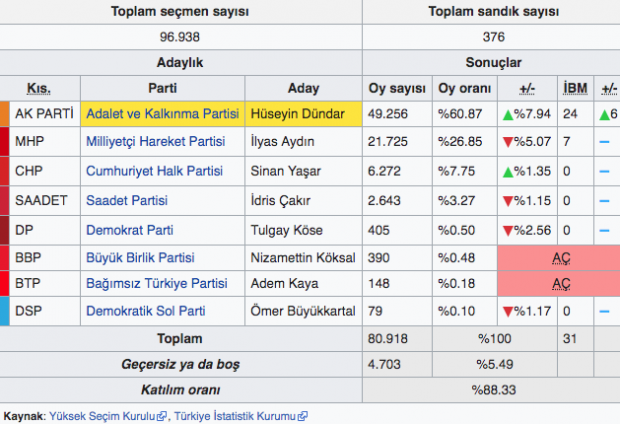Open Adalet ve Kalkınma Partisi link
This screenshot has height=424, width=620.
coord(162,114)
